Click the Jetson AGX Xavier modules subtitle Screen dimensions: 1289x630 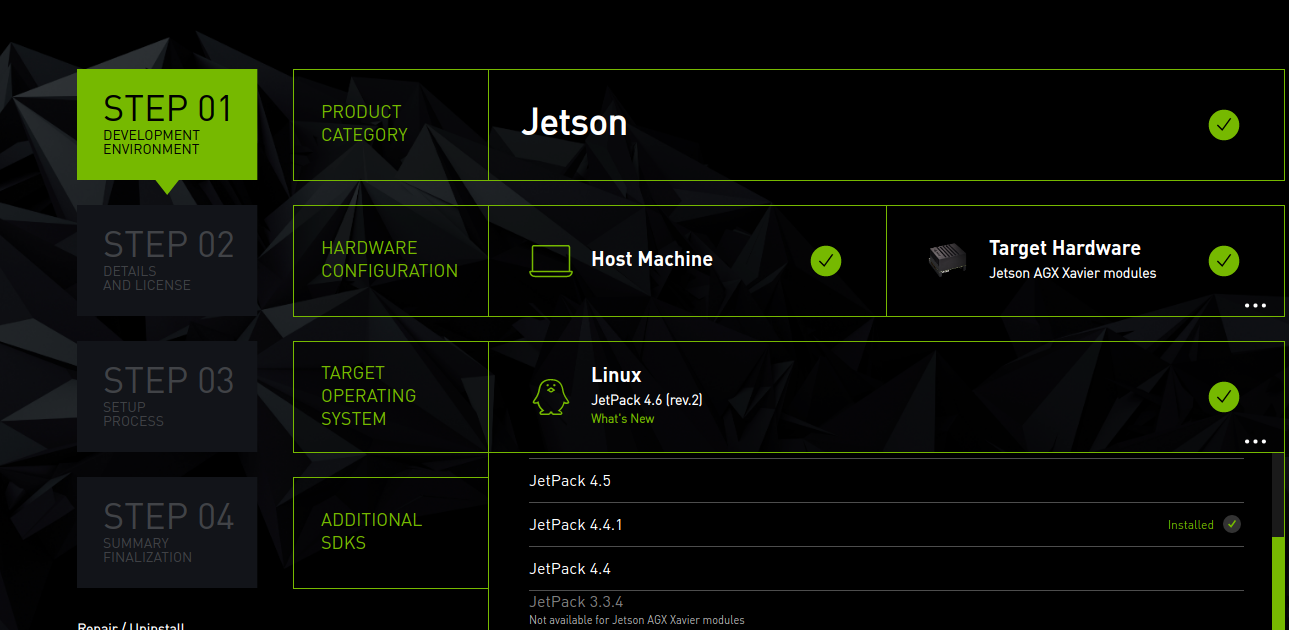pyautogui.click(x=1072, y=273)
